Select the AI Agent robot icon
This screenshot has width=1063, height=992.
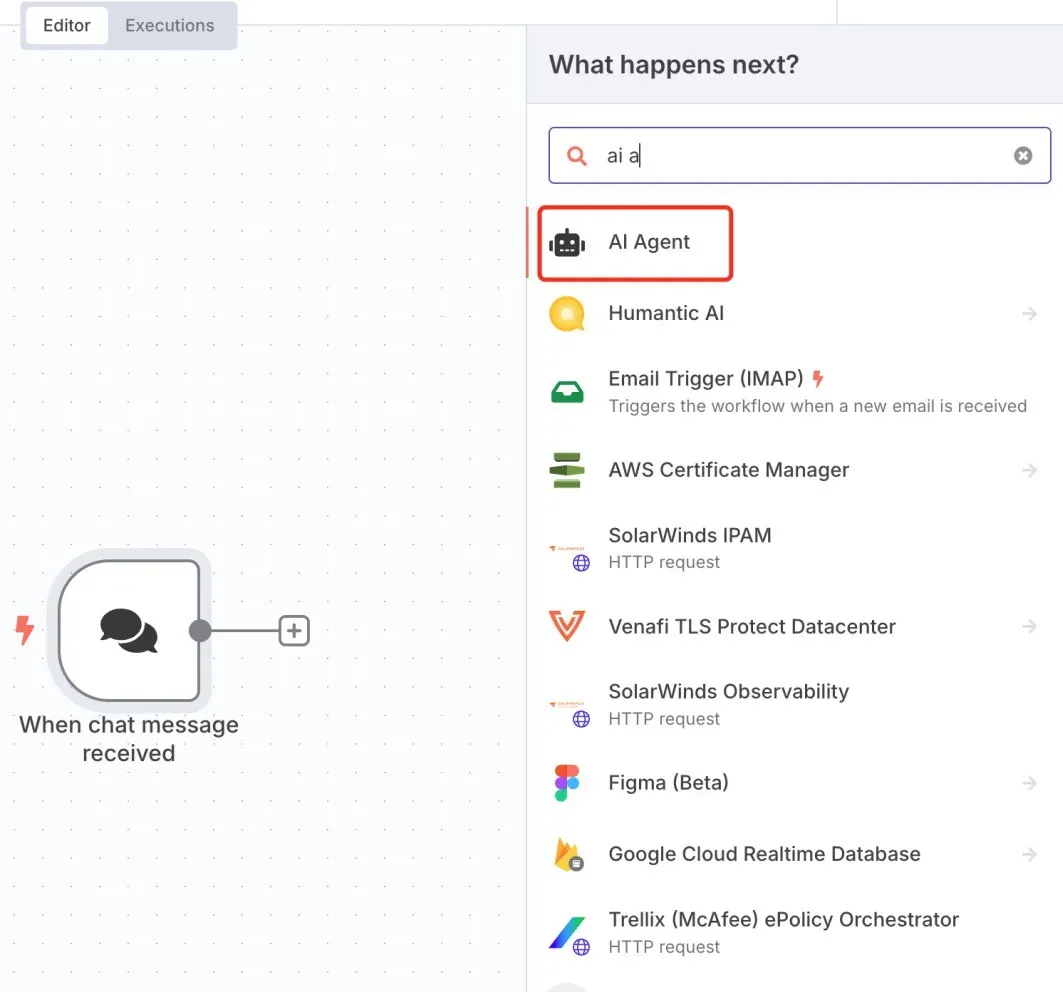[x=567, y=243]
